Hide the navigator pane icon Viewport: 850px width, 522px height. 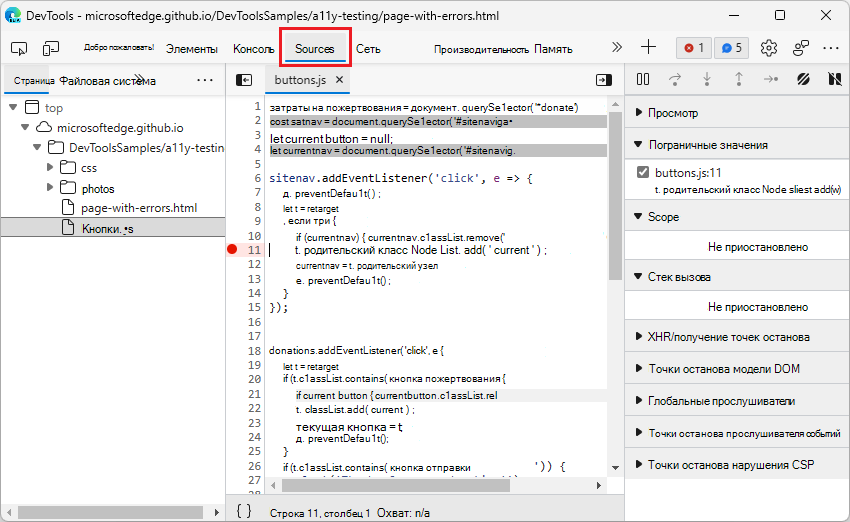point(244,80)
